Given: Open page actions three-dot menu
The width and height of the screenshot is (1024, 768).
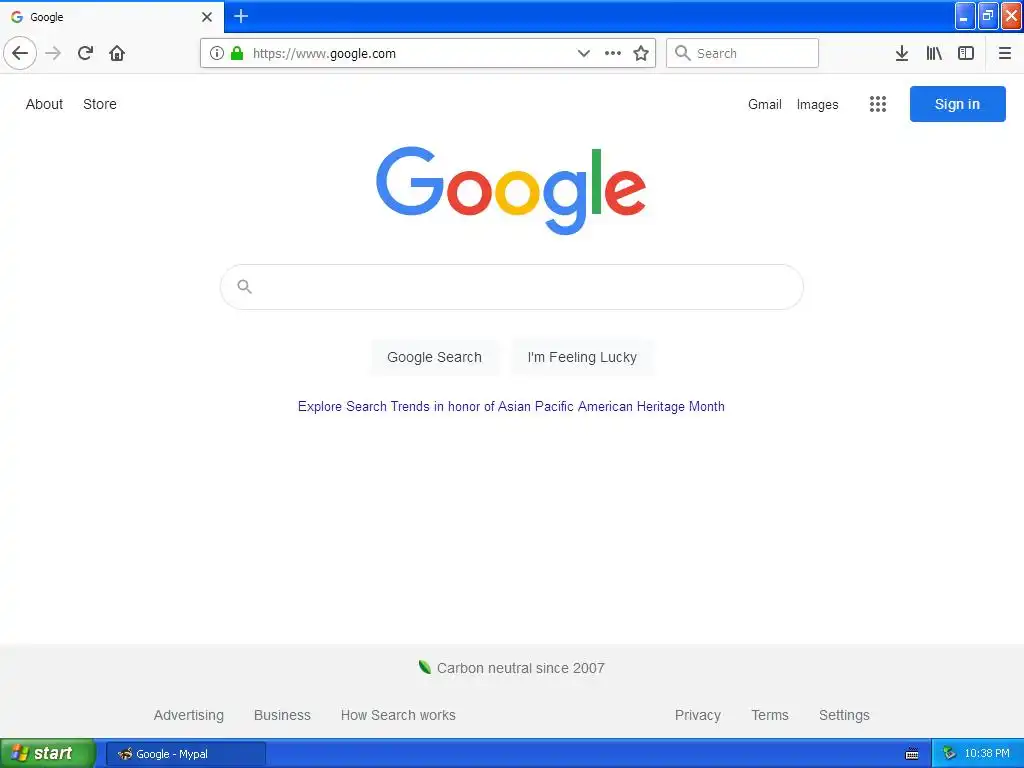Looking at the screenshot, I should point(613,53).
